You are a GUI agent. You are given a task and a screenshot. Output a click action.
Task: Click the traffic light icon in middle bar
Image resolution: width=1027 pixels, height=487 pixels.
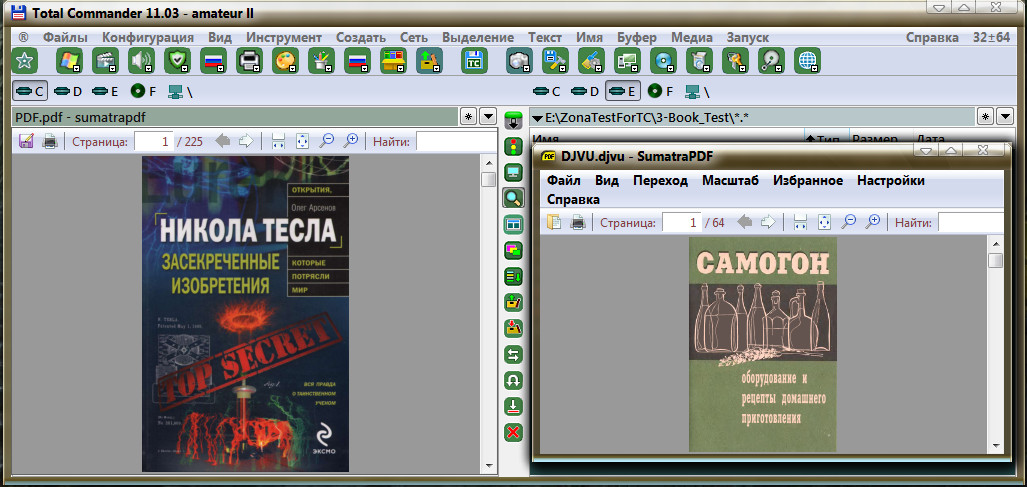514,147
